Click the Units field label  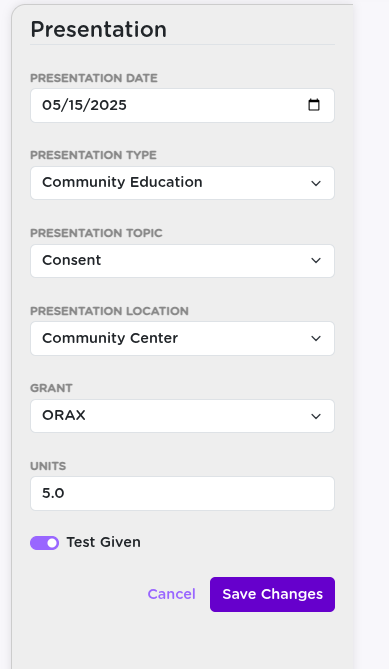tap(48, 466)
